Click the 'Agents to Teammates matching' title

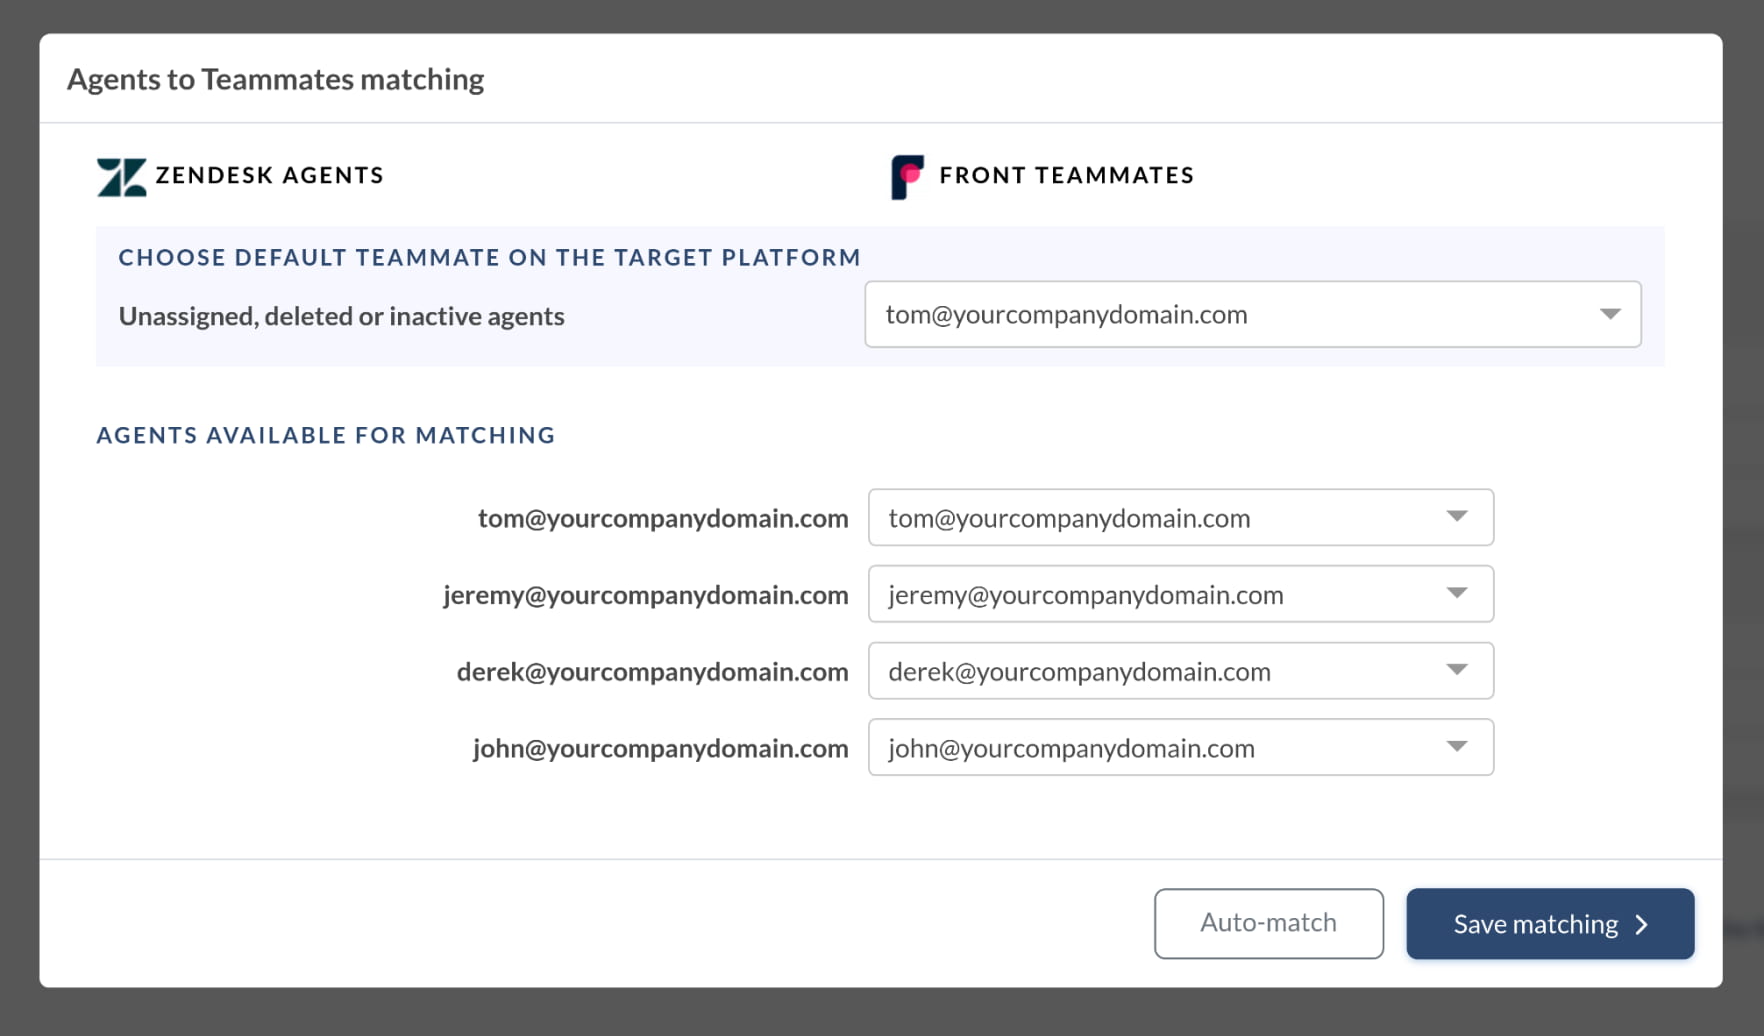point(275,79)
